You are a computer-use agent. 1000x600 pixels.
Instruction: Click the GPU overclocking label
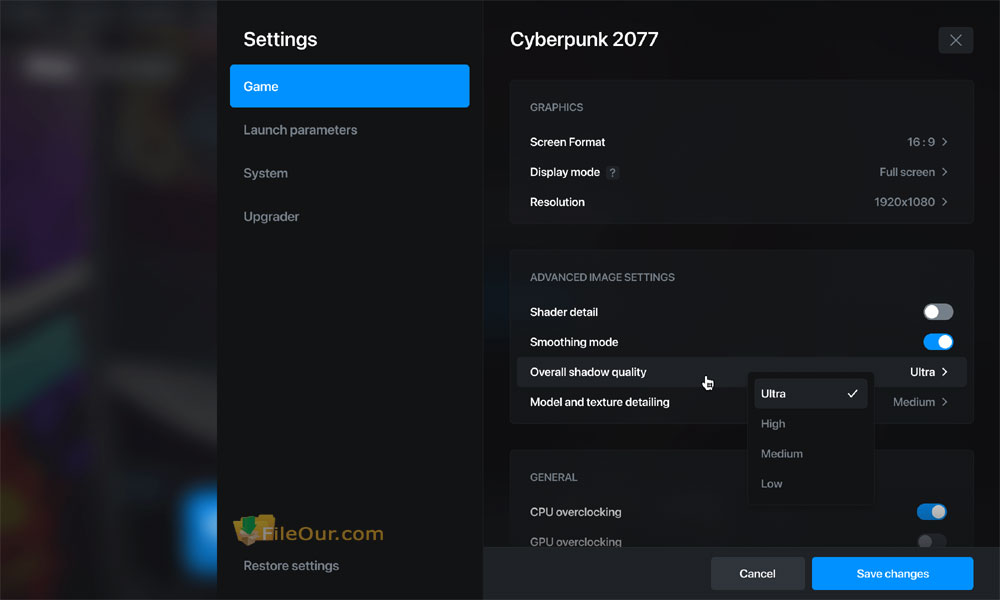575,542
